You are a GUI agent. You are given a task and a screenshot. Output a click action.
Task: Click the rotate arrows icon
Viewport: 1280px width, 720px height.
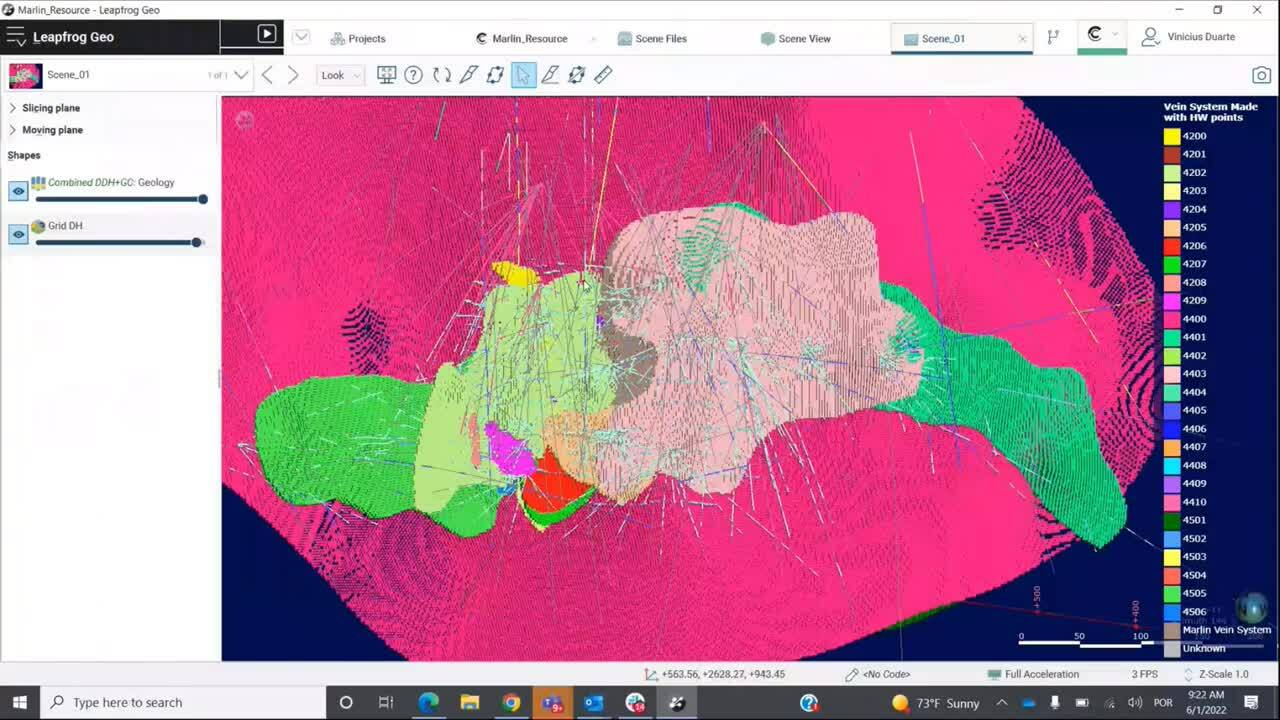click(x=442, y=75)
